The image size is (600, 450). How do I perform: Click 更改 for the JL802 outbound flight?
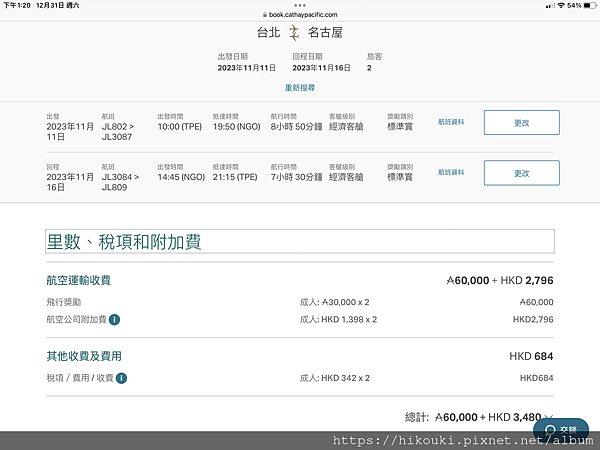point(522,122)
